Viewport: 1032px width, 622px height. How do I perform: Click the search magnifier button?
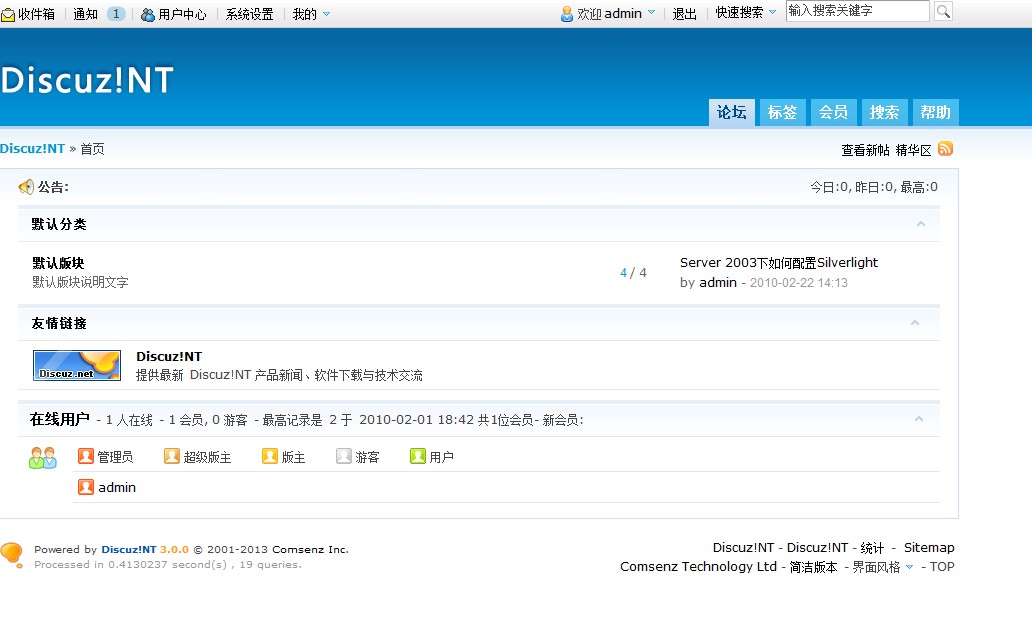pyautogui.click(x=943, y=11)
